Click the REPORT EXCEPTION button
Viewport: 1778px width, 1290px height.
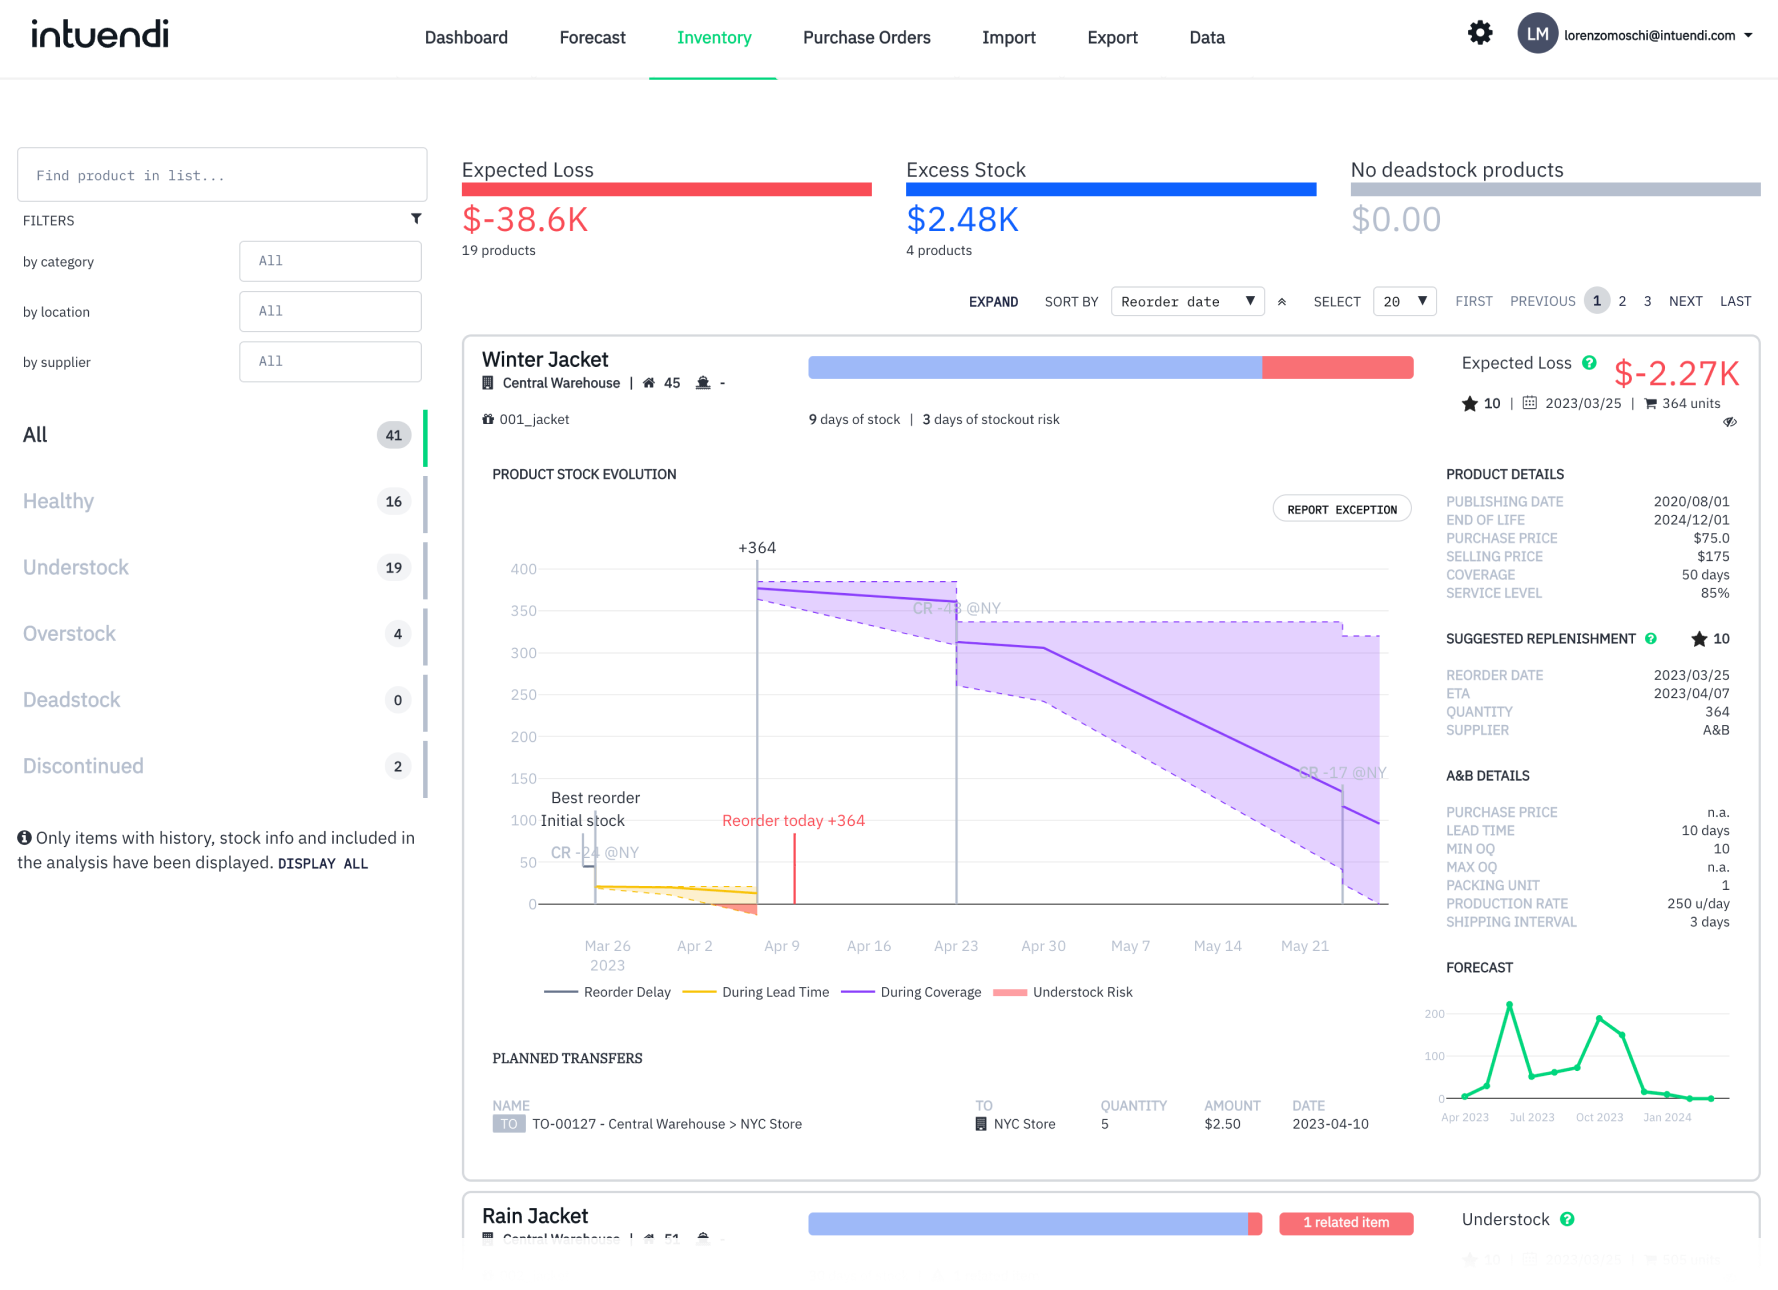[1341, 508]
